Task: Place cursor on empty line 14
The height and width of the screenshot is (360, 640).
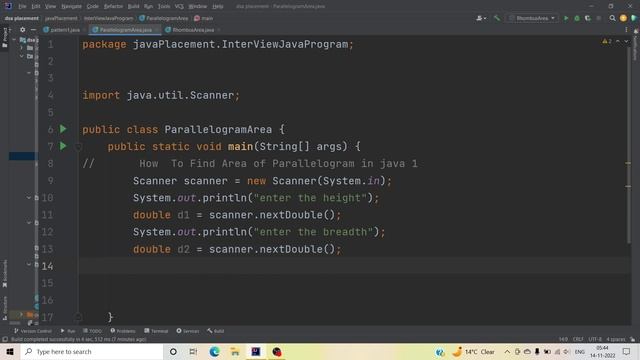Action: point(354,266)
